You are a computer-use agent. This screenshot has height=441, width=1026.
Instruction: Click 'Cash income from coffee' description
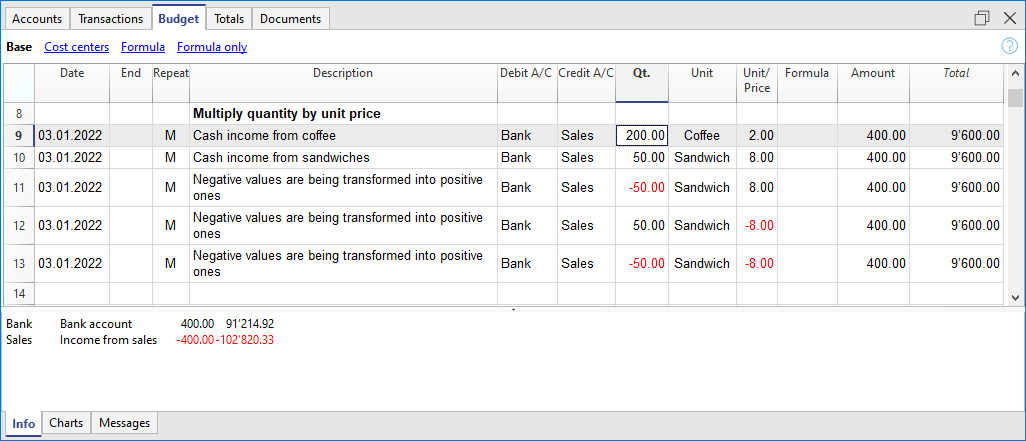pos(343,136)
